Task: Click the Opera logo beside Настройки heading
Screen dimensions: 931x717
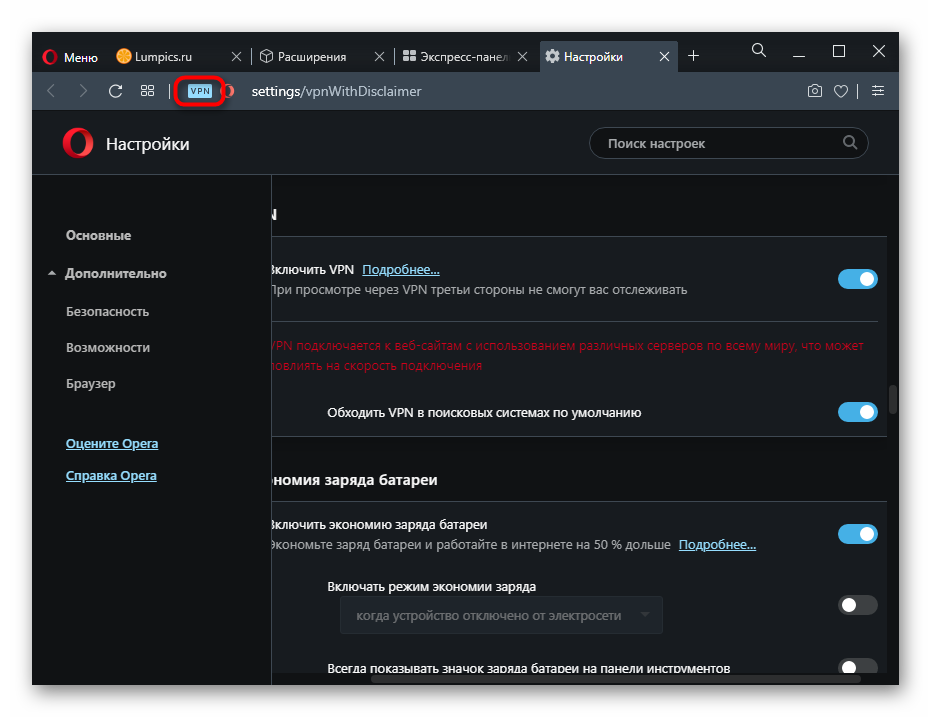Action: coord(78,143)
